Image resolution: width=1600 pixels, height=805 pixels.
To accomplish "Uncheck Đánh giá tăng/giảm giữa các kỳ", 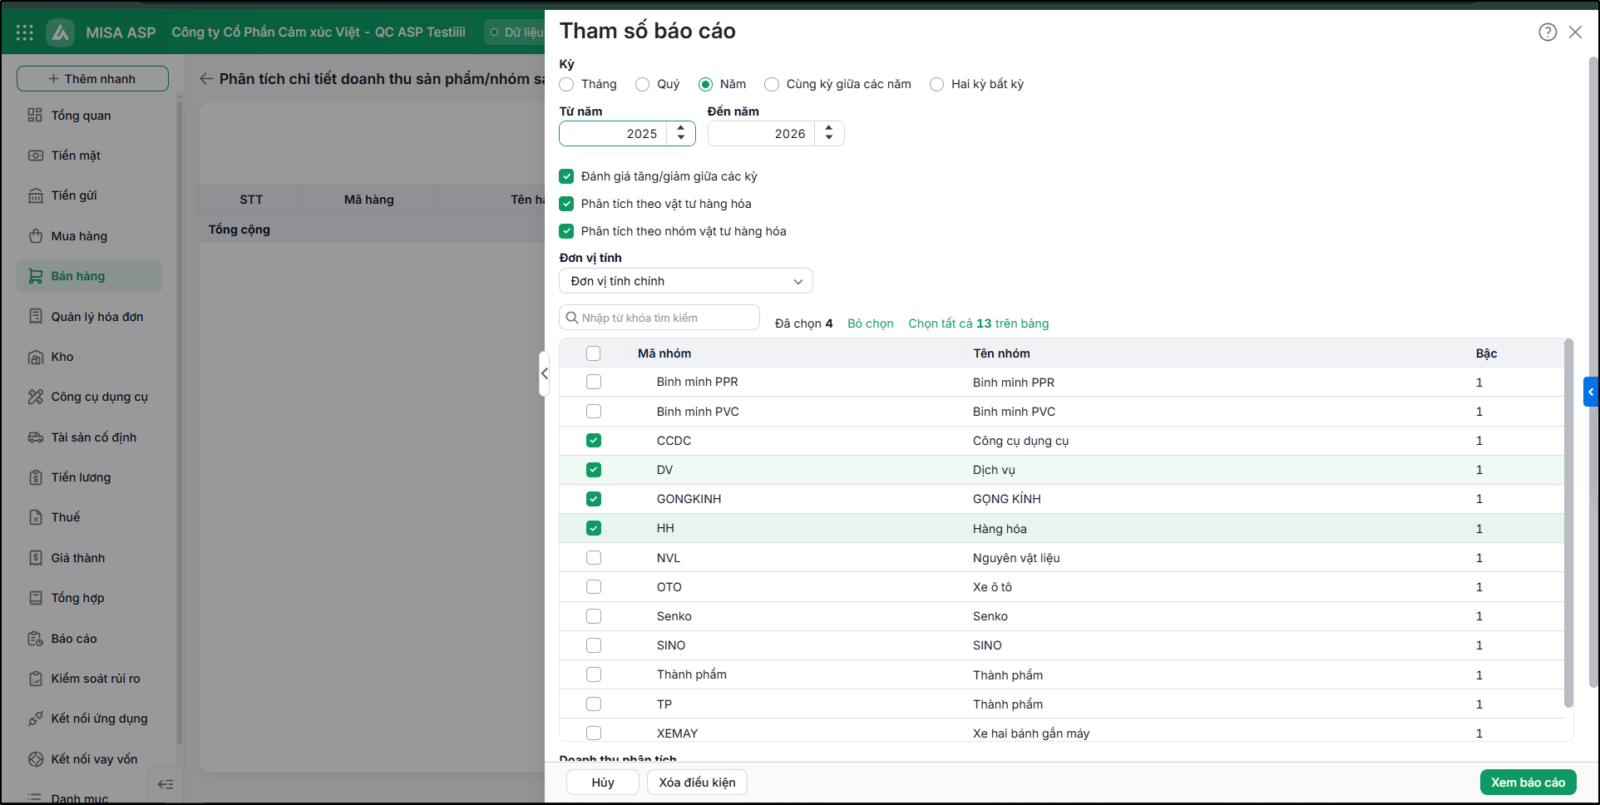I will pyautogui.click(x=567, y=176).
